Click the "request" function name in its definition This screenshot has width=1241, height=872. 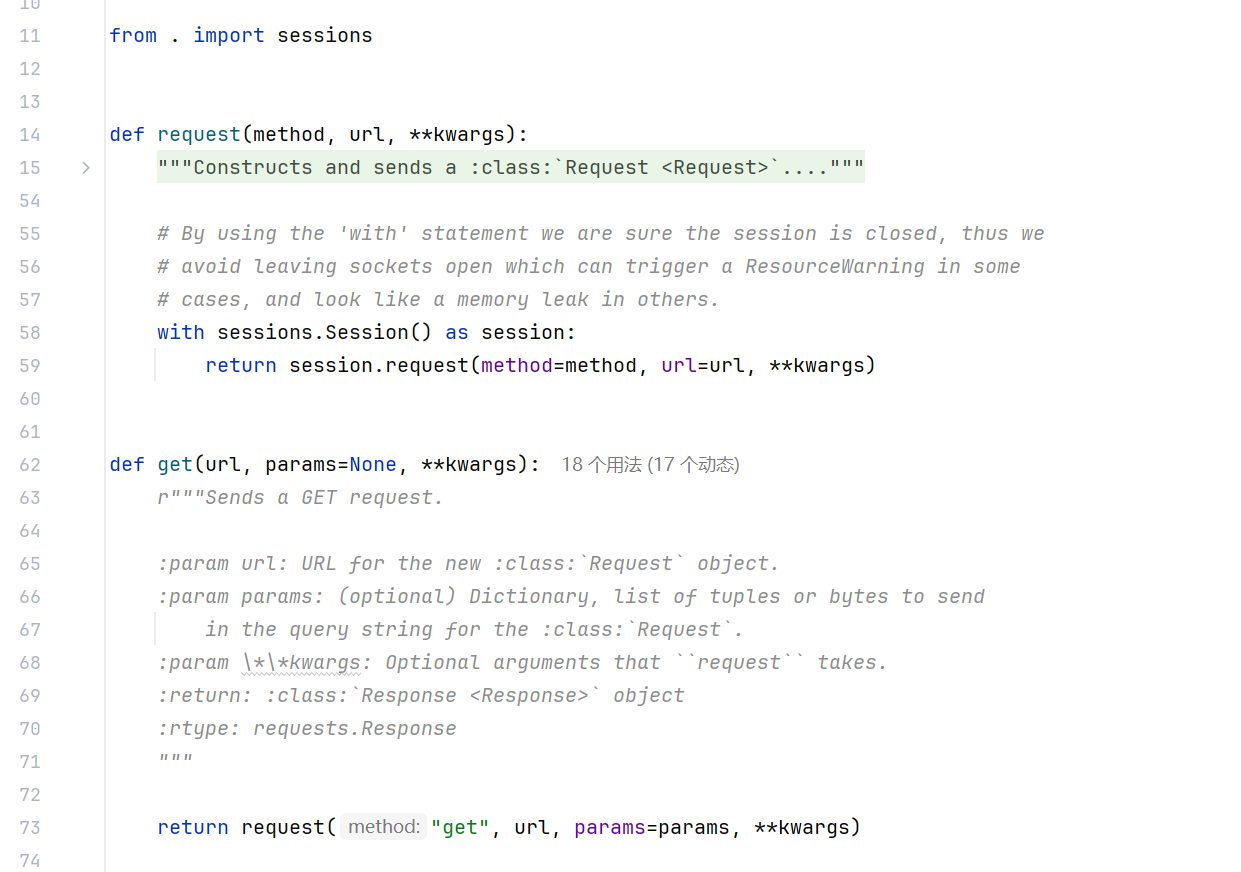point(199,135)
